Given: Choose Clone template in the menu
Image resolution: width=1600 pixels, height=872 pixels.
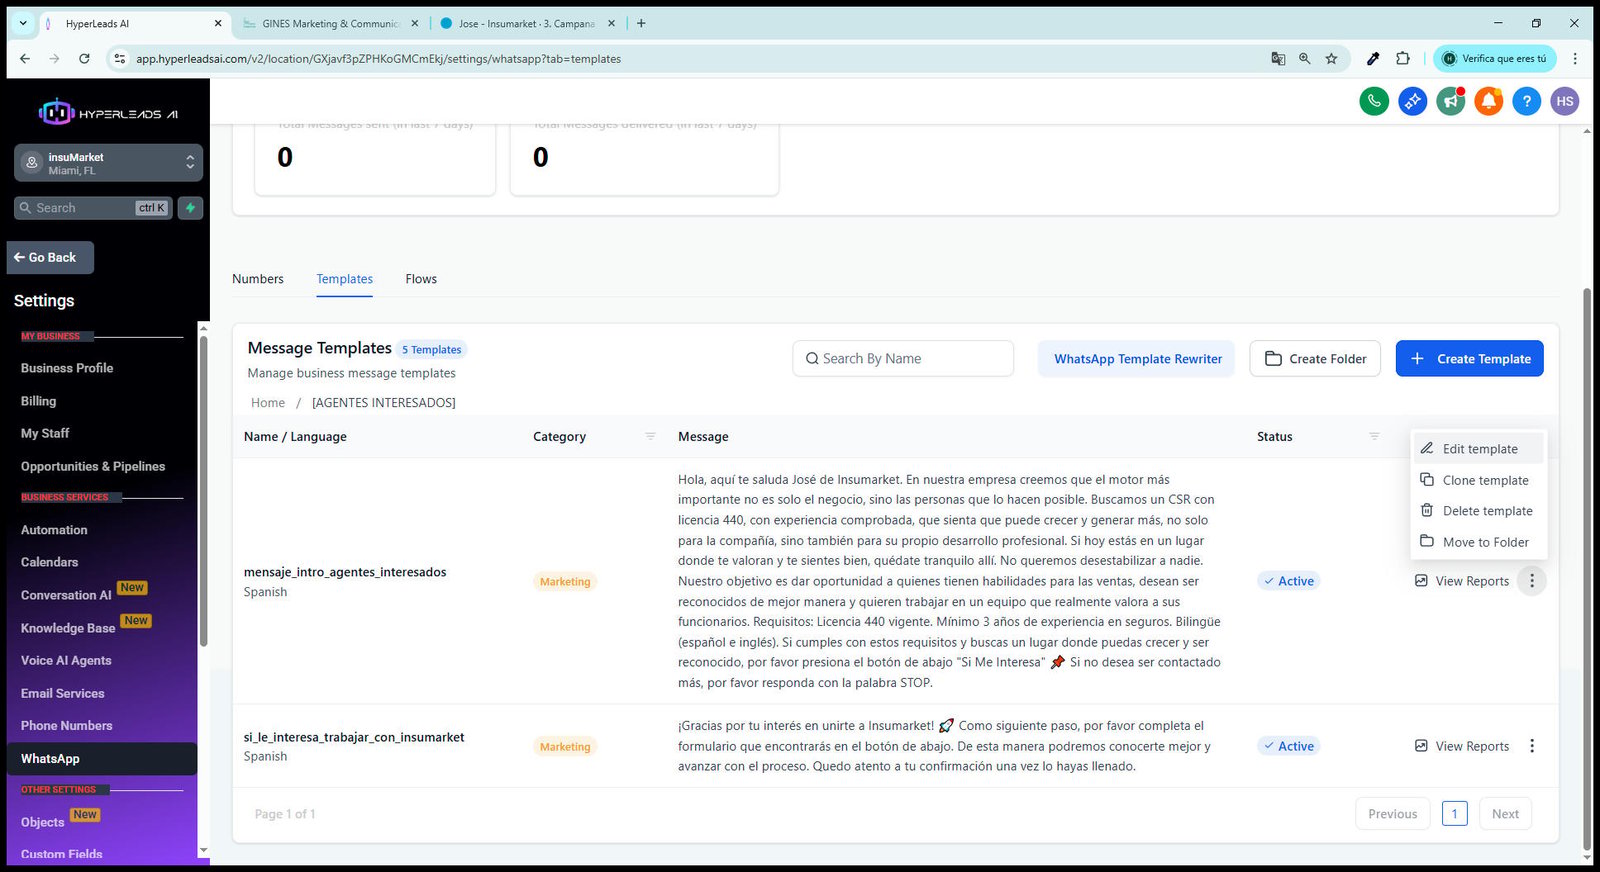Looking at the screenshot, I should click(x=1478, y=480).
